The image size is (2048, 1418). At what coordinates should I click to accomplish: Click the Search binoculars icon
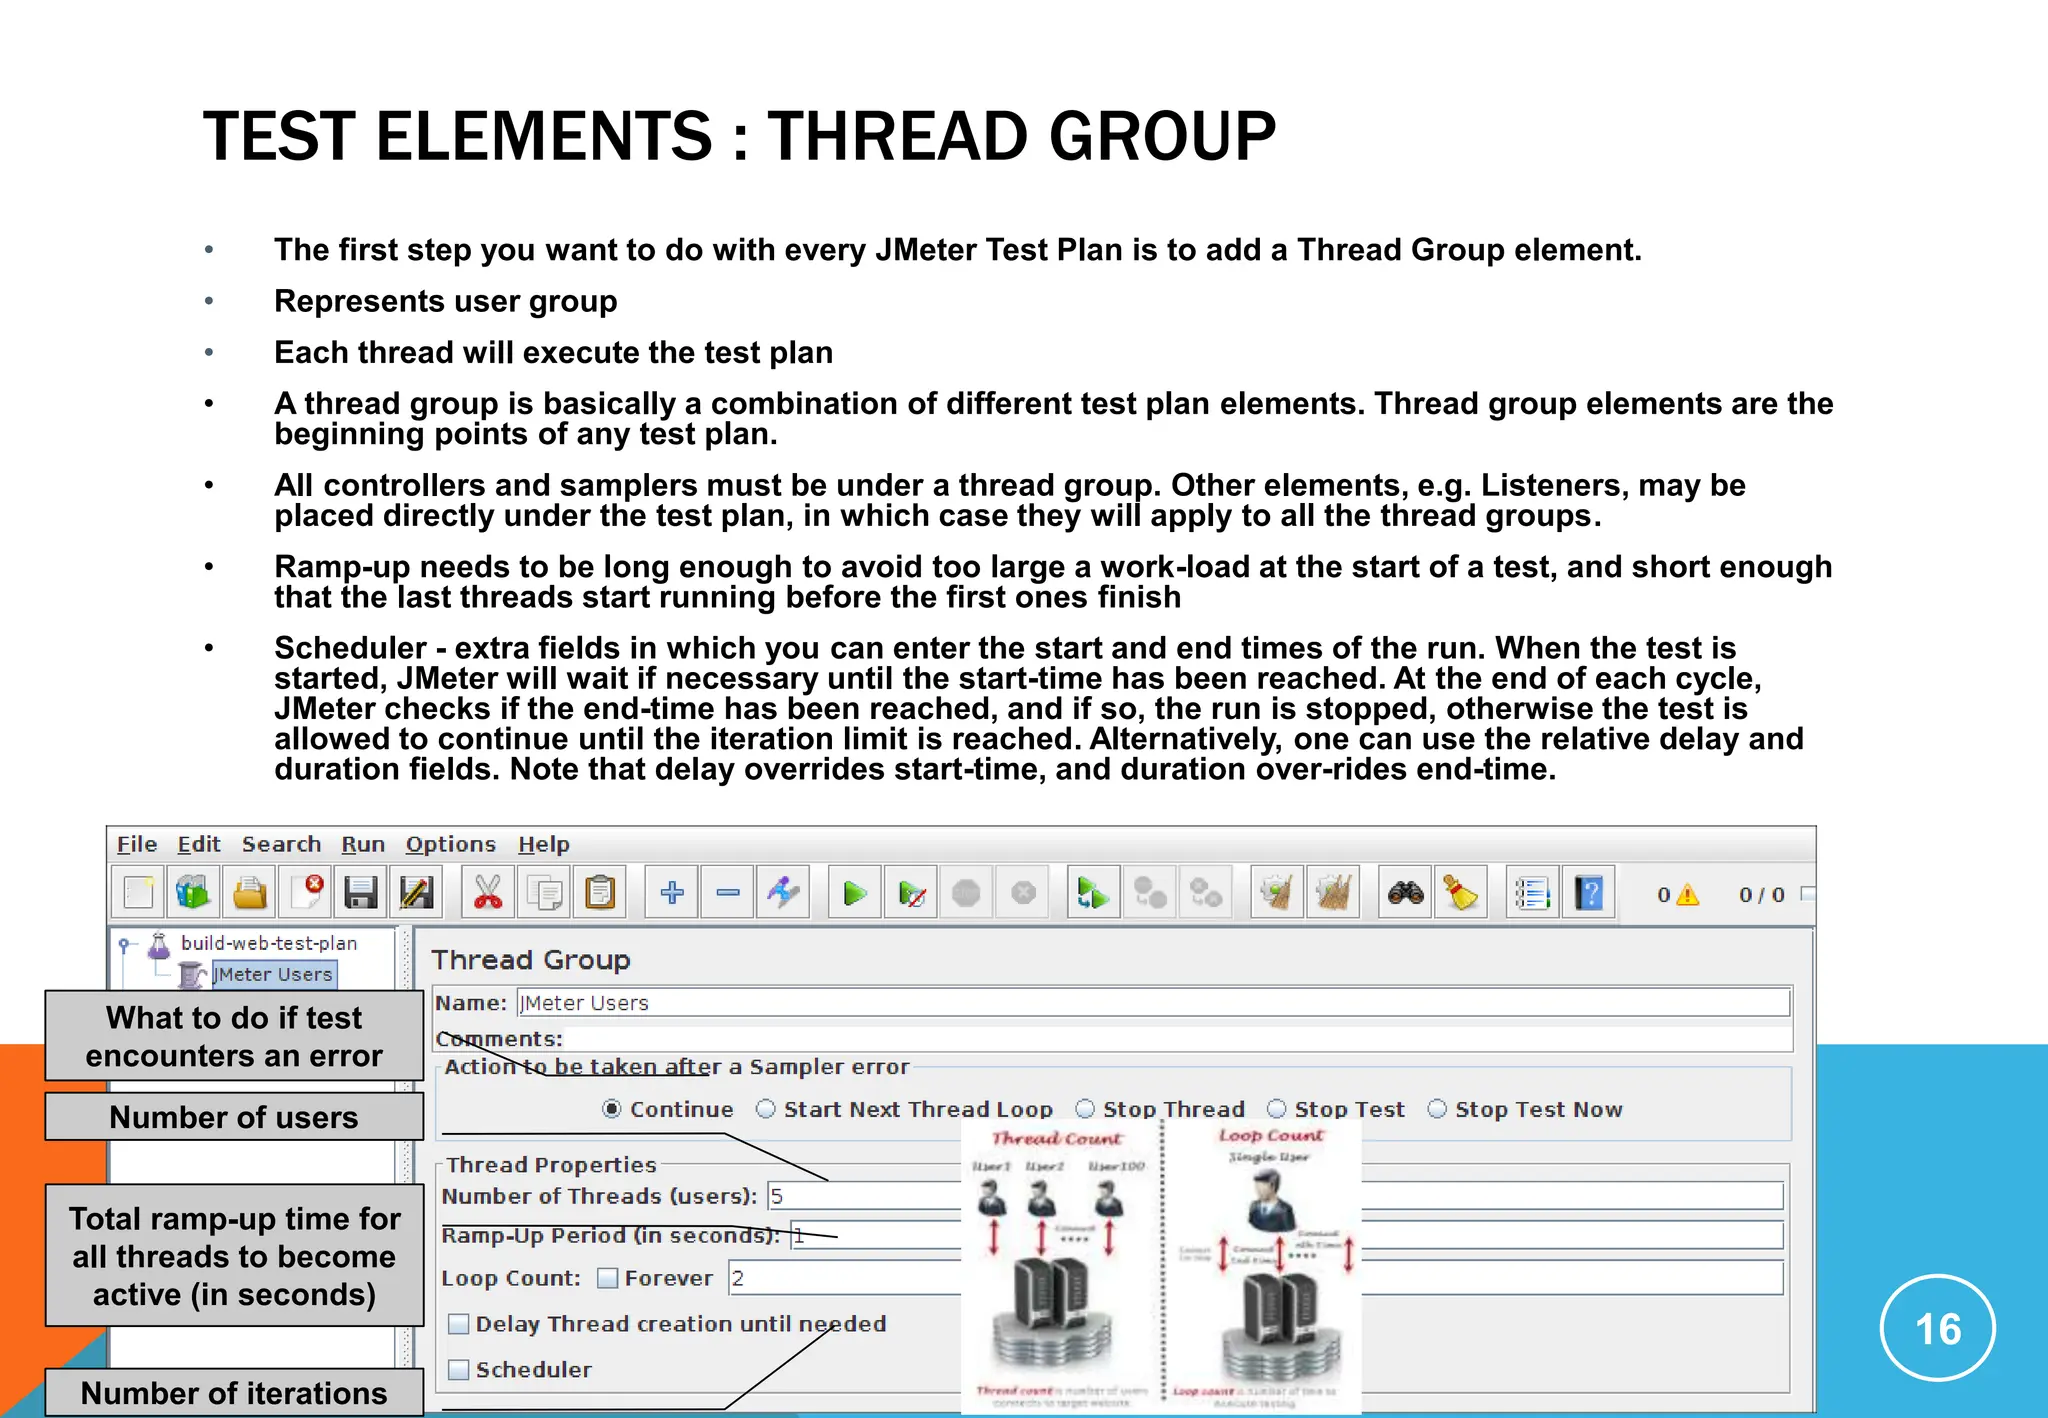(1405, 893)
